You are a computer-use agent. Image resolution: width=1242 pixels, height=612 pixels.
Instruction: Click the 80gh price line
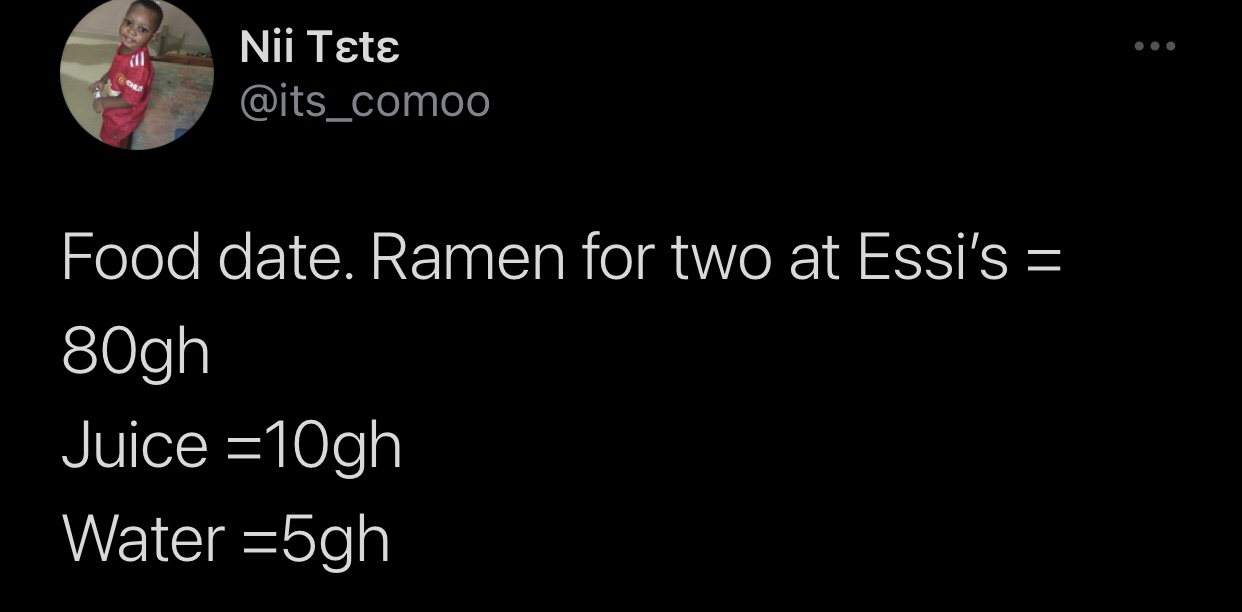point(136,354)
